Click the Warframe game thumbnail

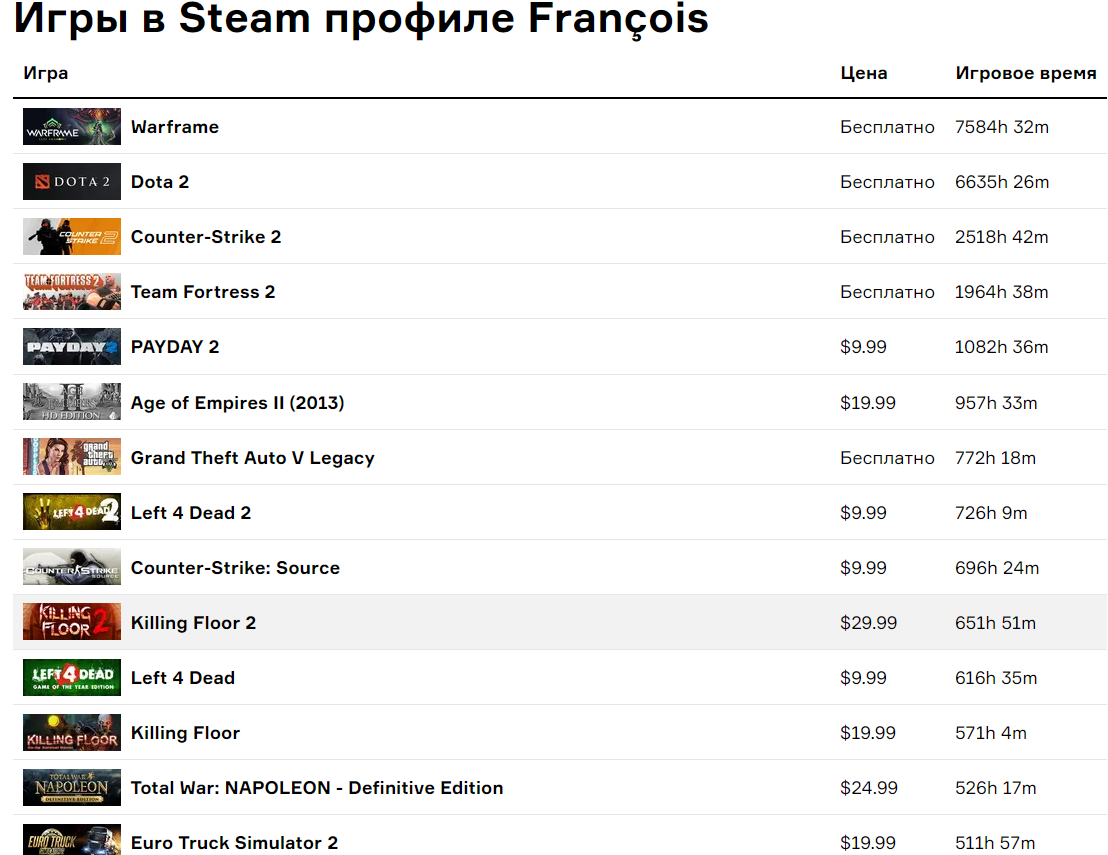click(72, 127)
